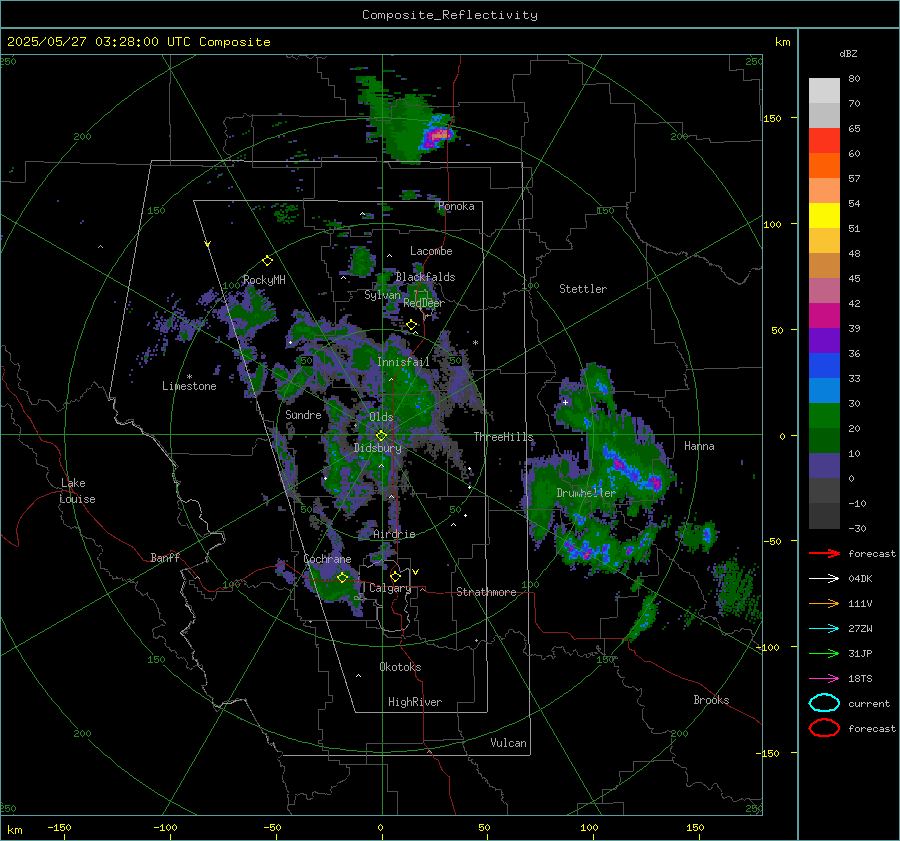This screenshot has height=841, width=900.
Task: Click the red forecast arrow in legend
Action: [824, 553]
